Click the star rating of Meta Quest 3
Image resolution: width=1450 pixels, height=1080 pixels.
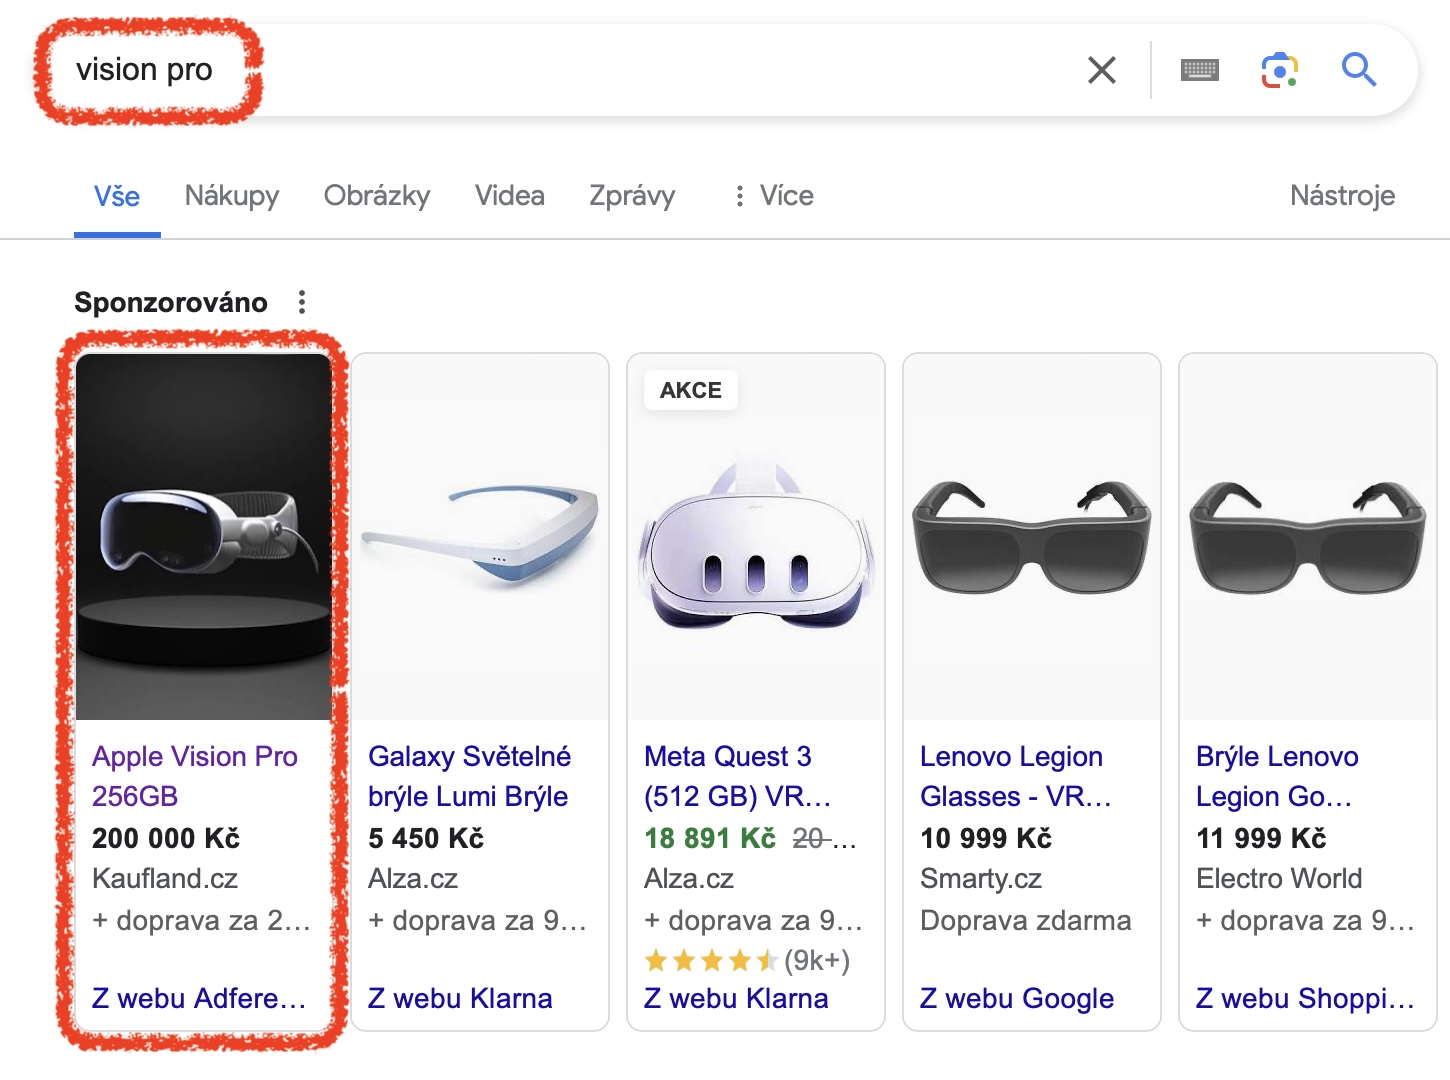click(x=711, y=961)
